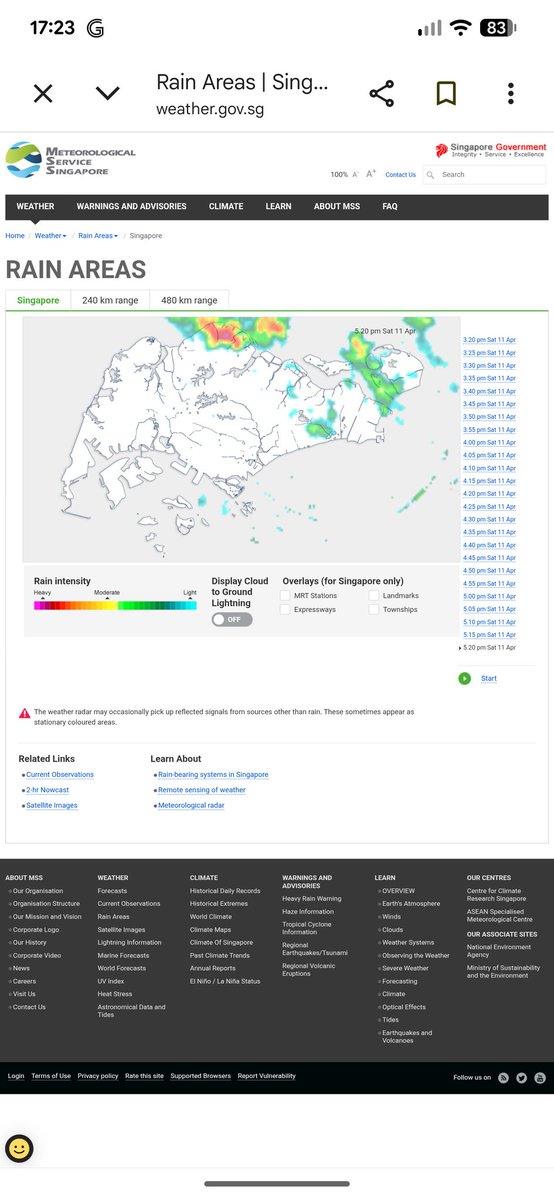
Task: Open the ABOUT MSS navigation menu
Action: tap(337, 207)
